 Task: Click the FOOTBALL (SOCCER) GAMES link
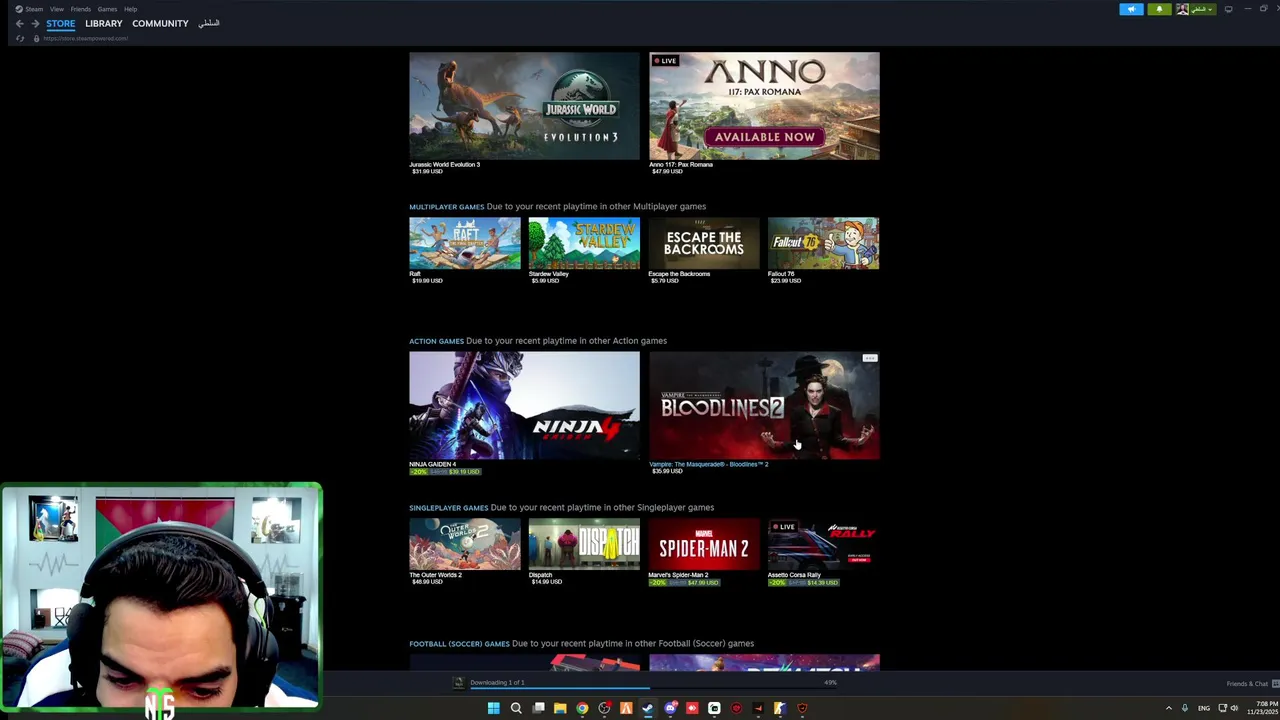[x=459, y=644]
